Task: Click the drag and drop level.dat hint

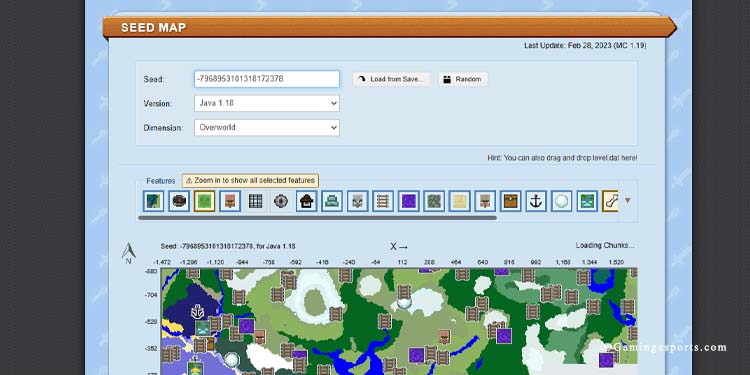Action: pyautogui.click(x=562, y=158)
